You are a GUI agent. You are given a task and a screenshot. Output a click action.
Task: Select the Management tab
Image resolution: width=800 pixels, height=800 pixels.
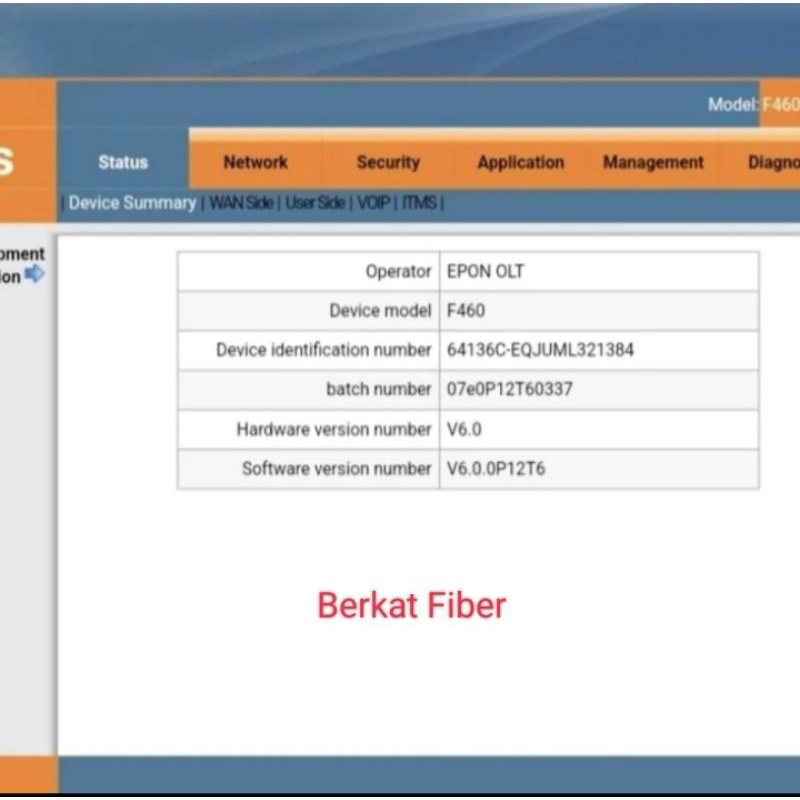point(653,162)
